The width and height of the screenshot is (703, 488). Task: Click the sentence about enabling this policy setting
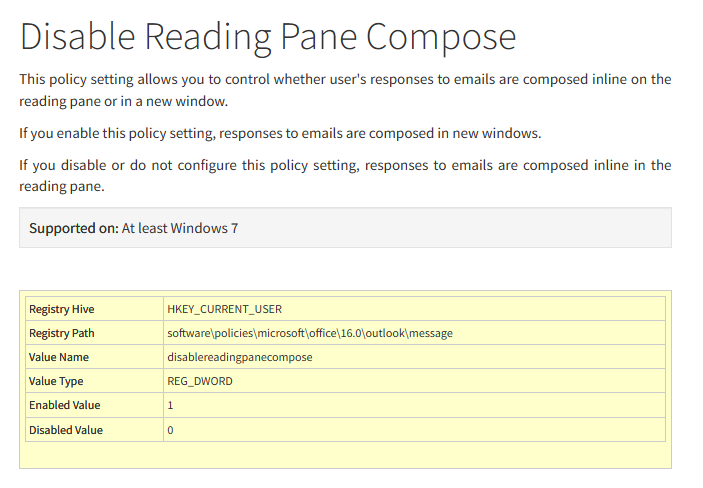(280, 134)
